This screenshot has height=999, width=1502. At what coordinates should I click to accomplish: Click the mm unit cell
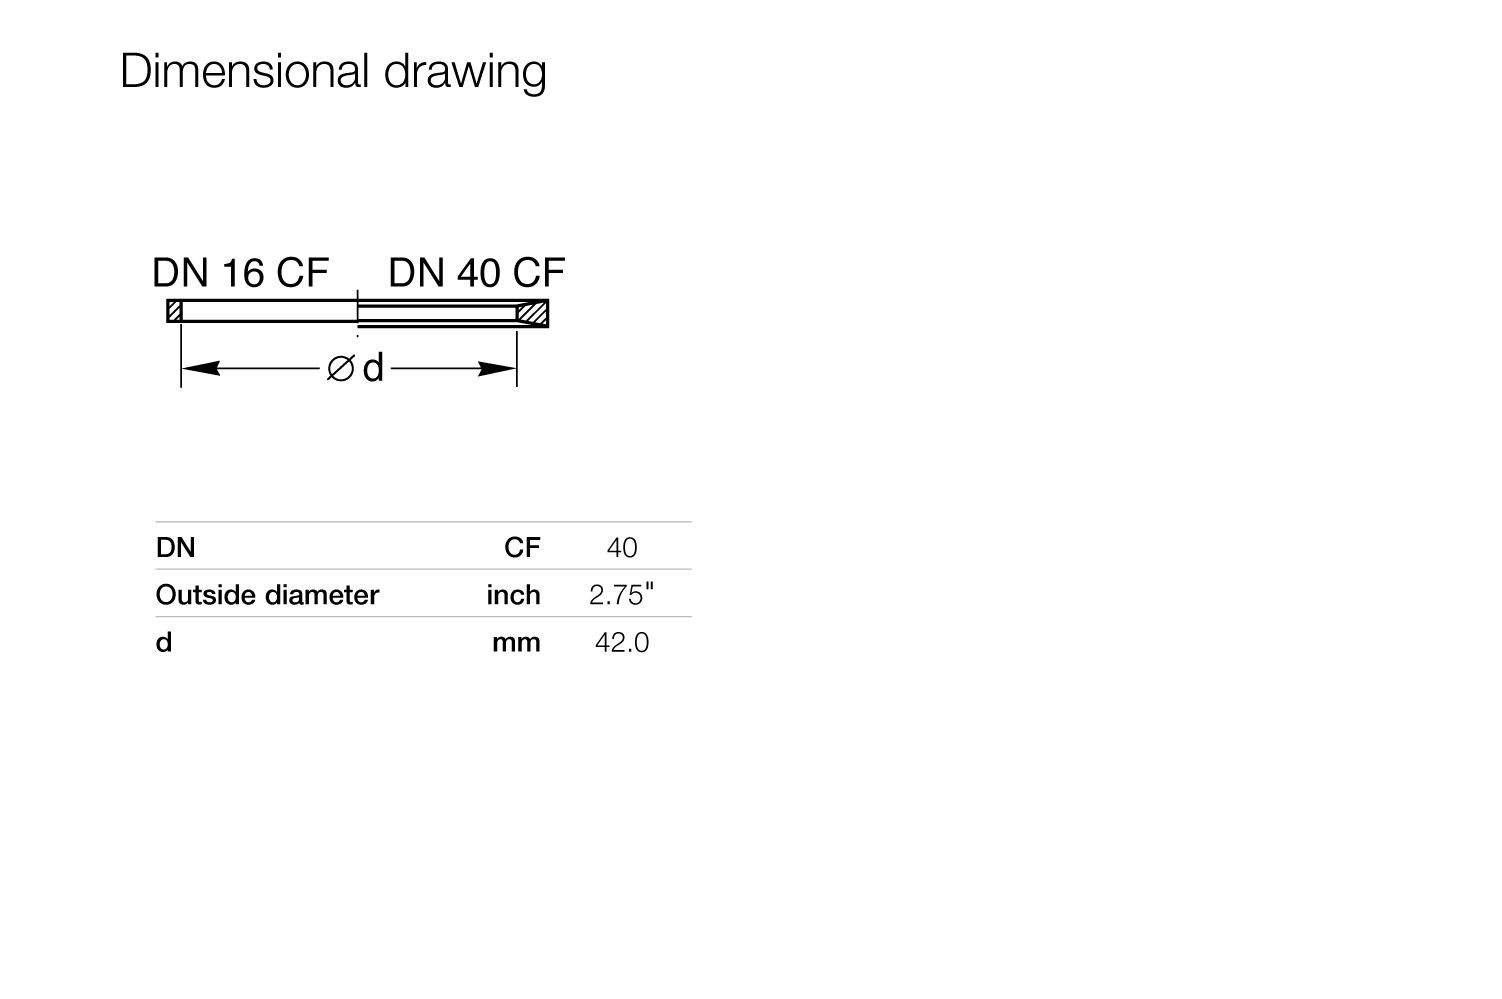point(516,642)
